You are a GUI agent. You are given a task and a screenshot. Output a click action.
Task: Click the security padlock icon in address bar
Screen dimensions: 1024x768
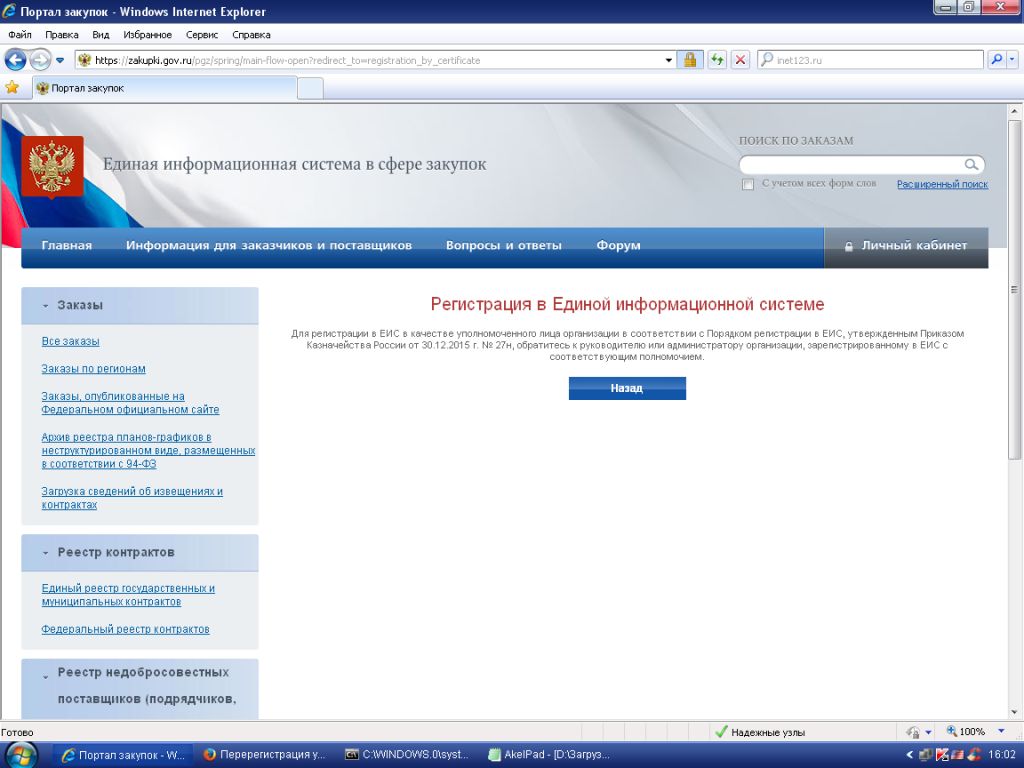coord(690,60)
